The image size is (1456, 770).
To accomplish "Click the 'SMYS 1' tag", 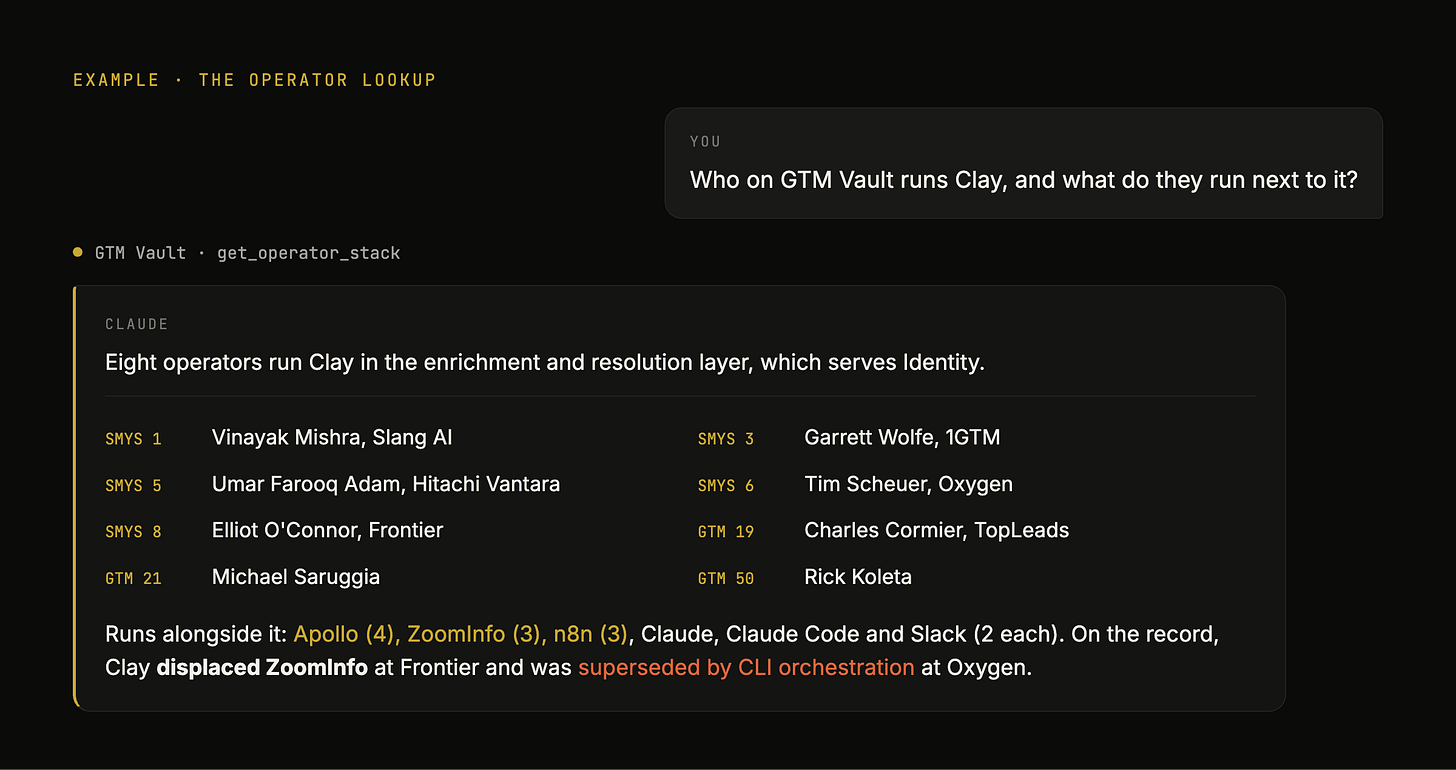I will [x=133, y=439].
